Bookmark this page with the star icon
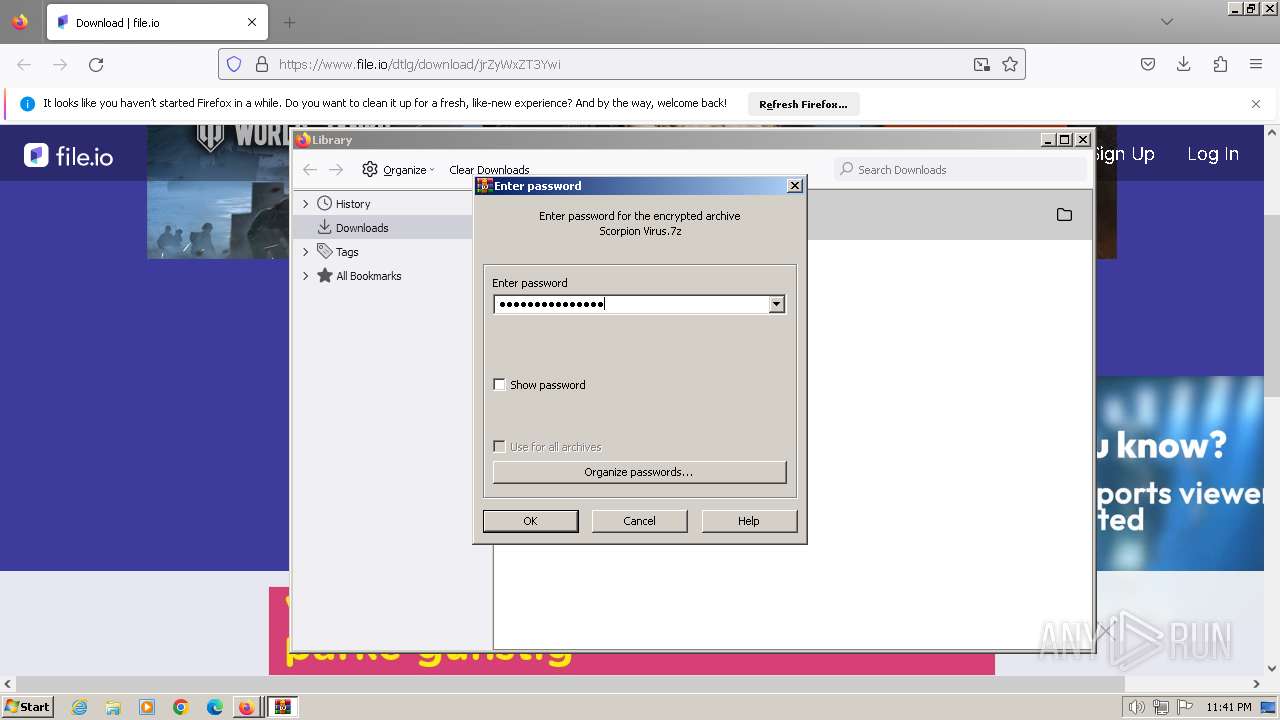The image size is (1280, 720). coord(1010,64)
